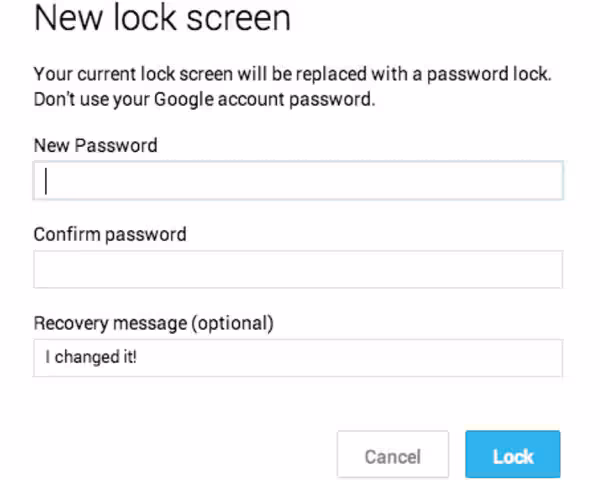Click the sentence about replacing the current lock screen
This screenshot has height=480, width=600.
[293, 75]
